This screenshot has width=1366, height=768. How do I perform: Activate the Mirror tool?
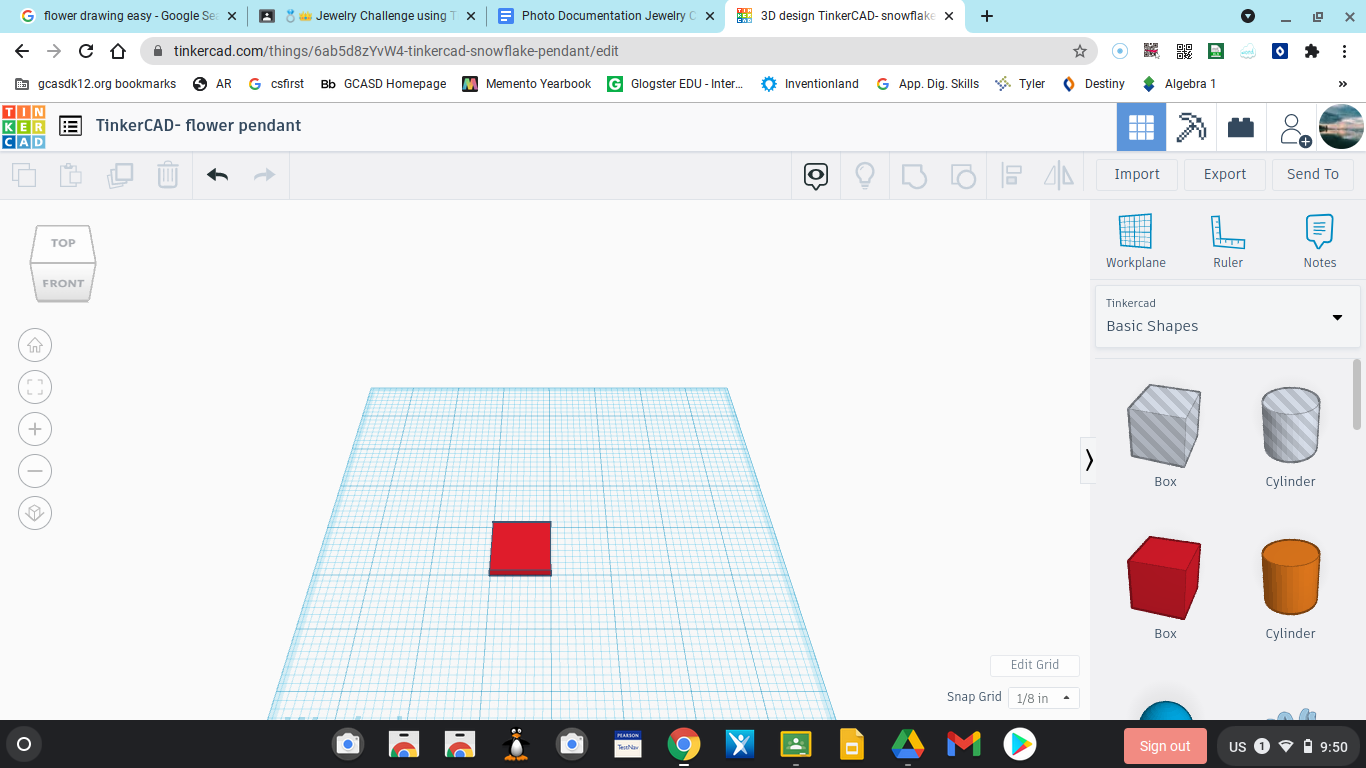click(1058, 174)
